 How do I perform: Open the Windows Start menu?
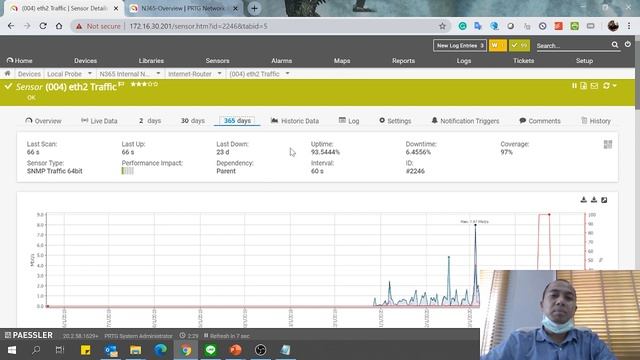12,350
